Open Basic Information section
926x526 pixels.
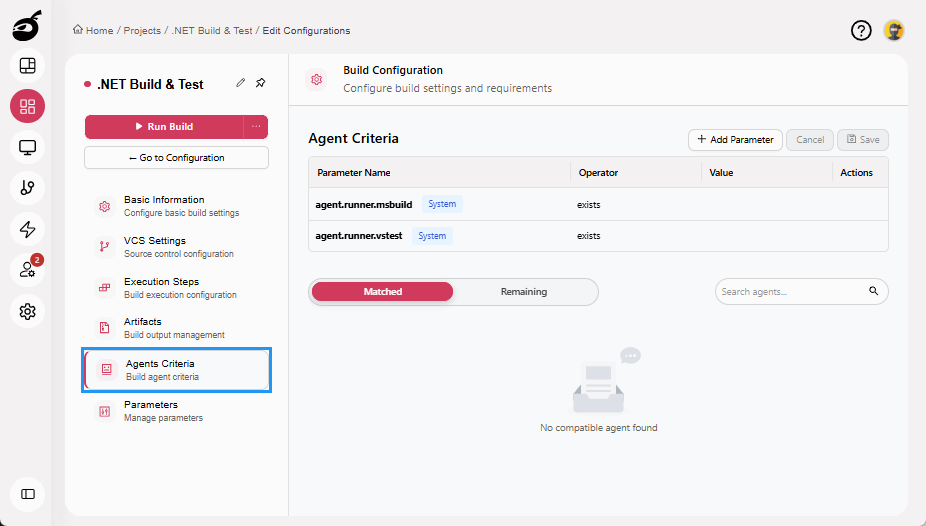177,206
